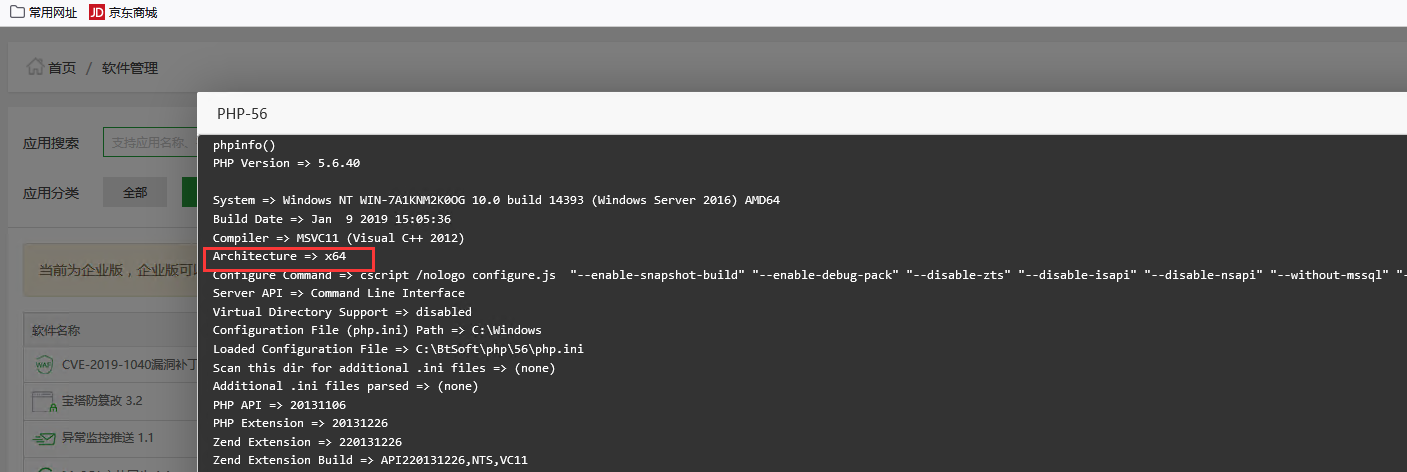Click the 异常监控推送 envelope icon

pyautogui.click(x=44, y=438)
